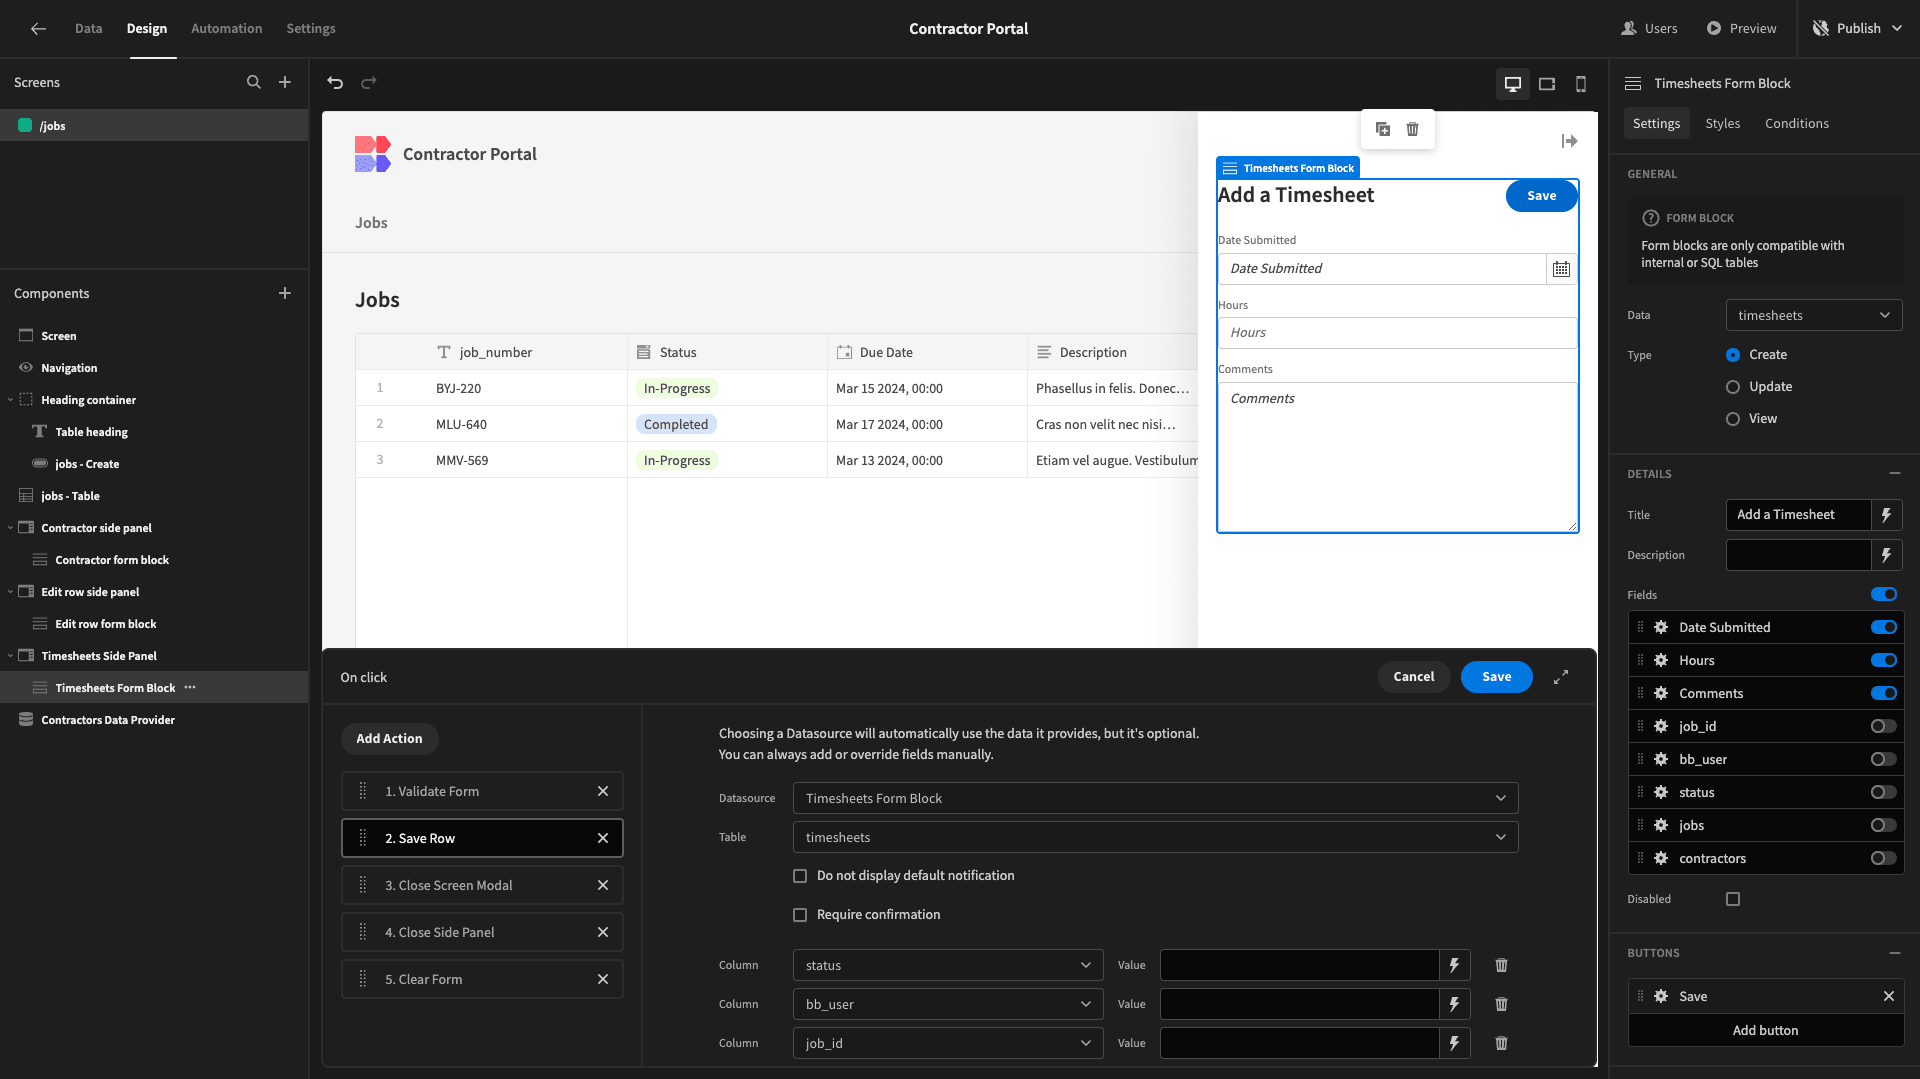Switch to the Conditions tab
This screenshot has height=1079, width=1920.
1796,123
